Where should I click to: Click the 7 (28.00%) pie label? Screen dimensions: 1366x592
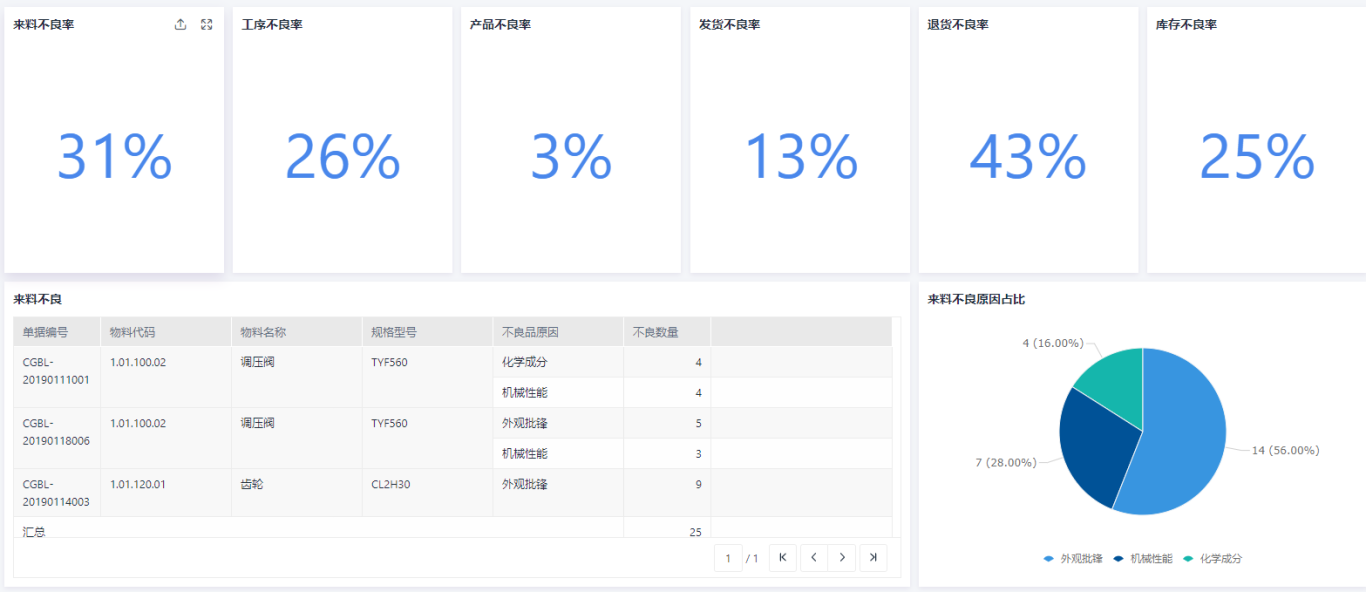(1006, 462)
